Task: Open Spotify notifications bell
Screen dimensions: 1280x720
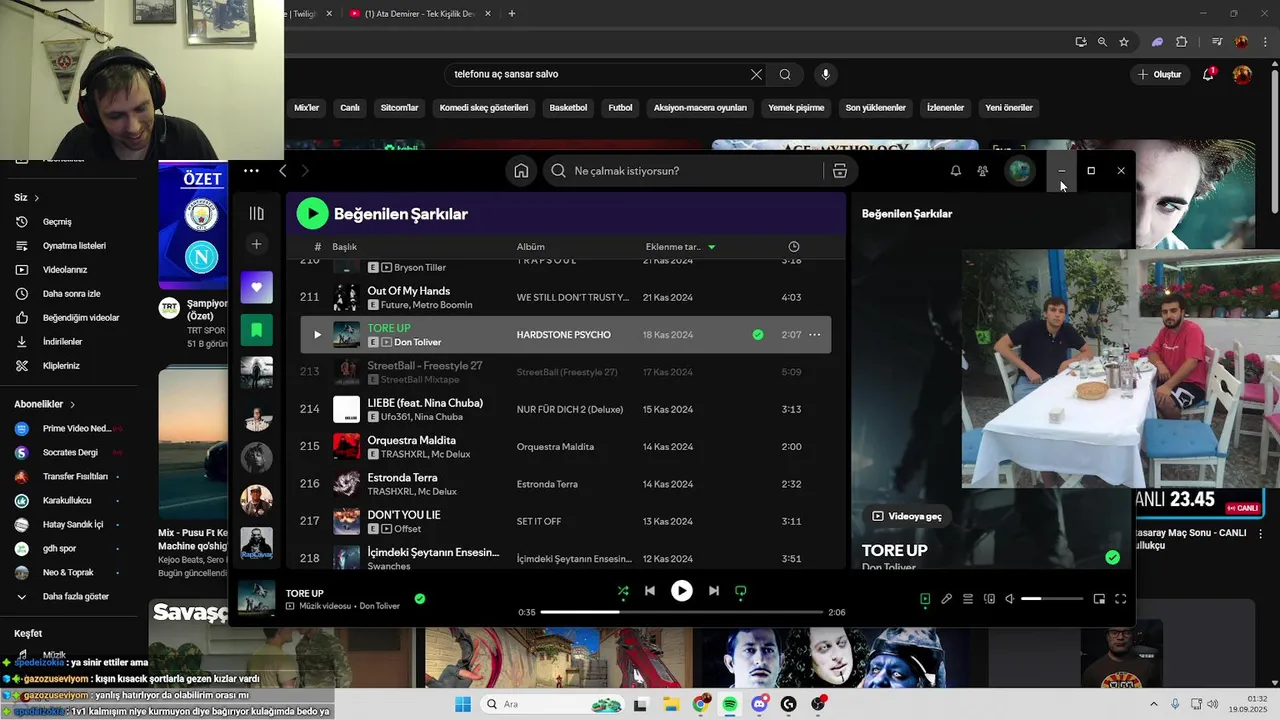Action: [955, 171]
